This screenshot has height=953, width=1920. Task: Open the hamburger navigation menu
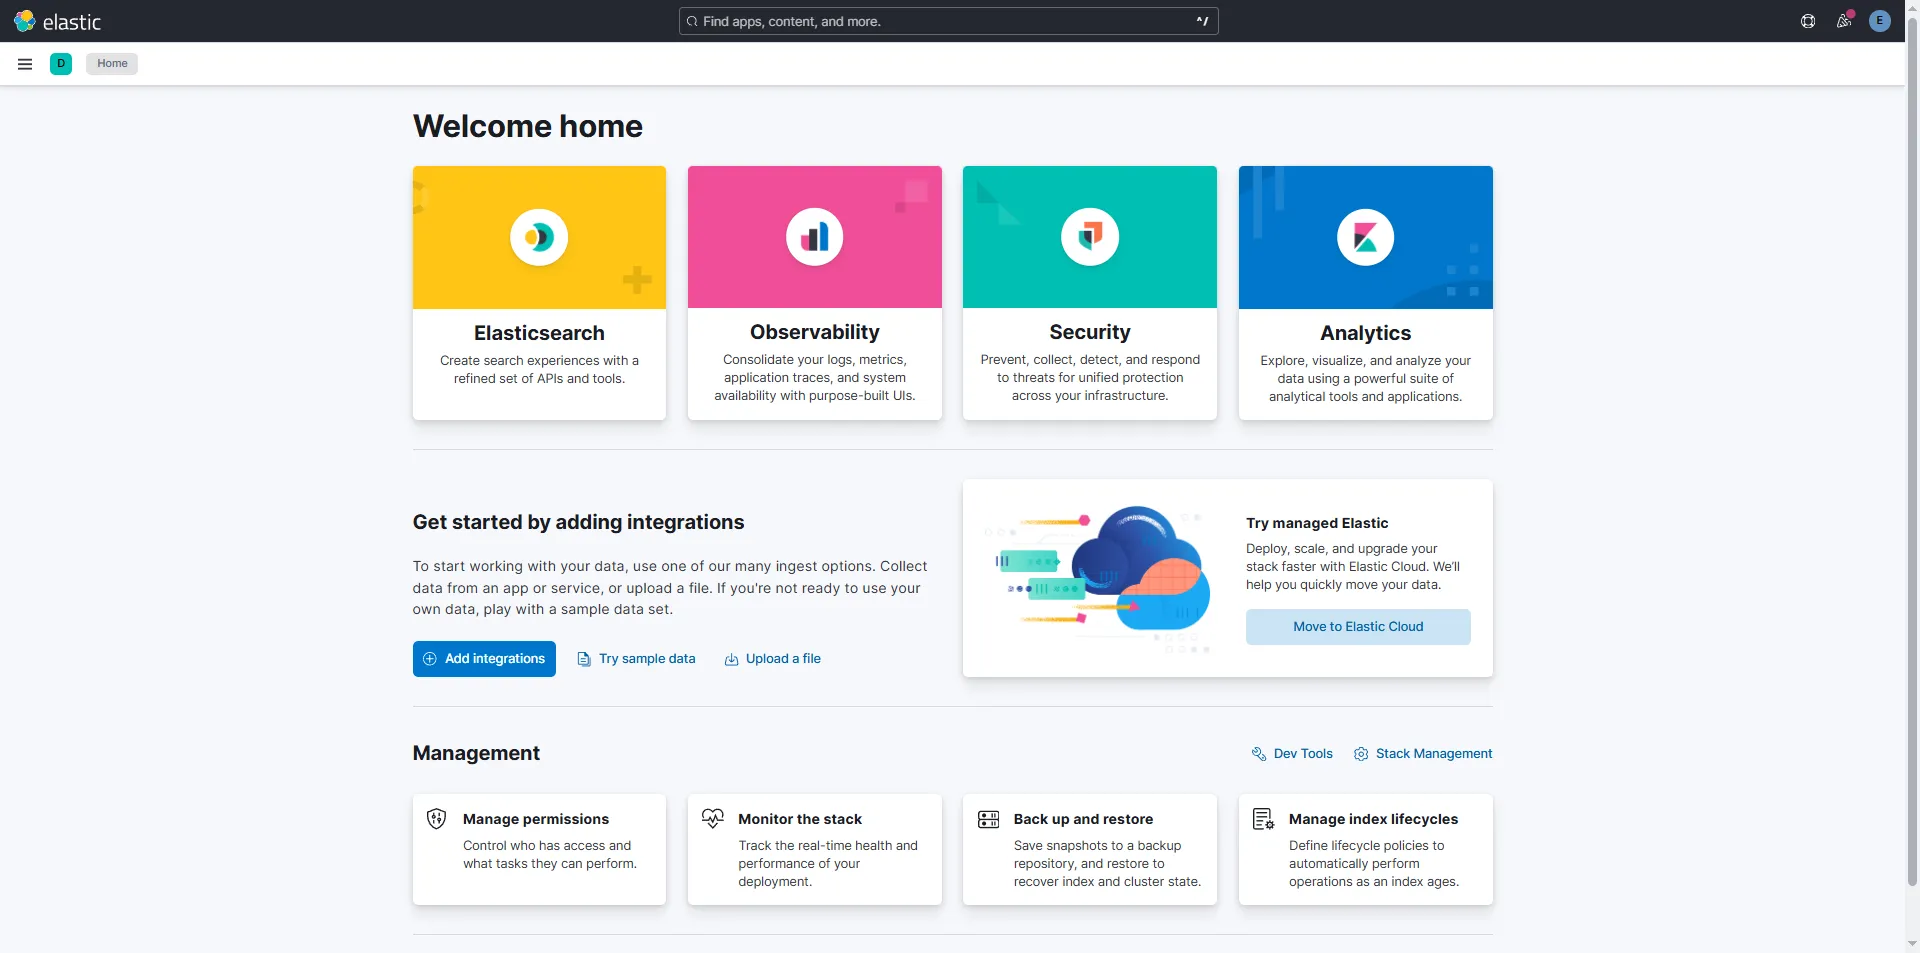[x=25, y=64]
